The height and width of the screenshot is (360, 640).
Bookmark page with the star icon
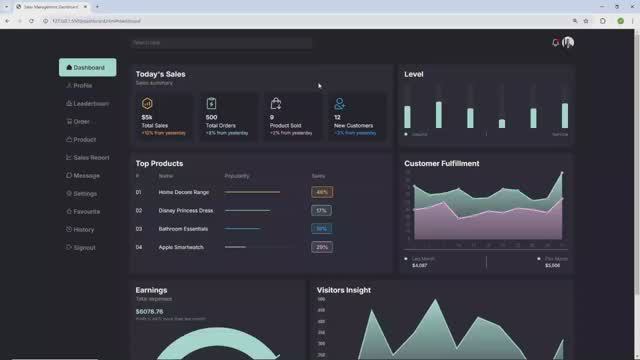pyautogui.click(x=586, y=21)
